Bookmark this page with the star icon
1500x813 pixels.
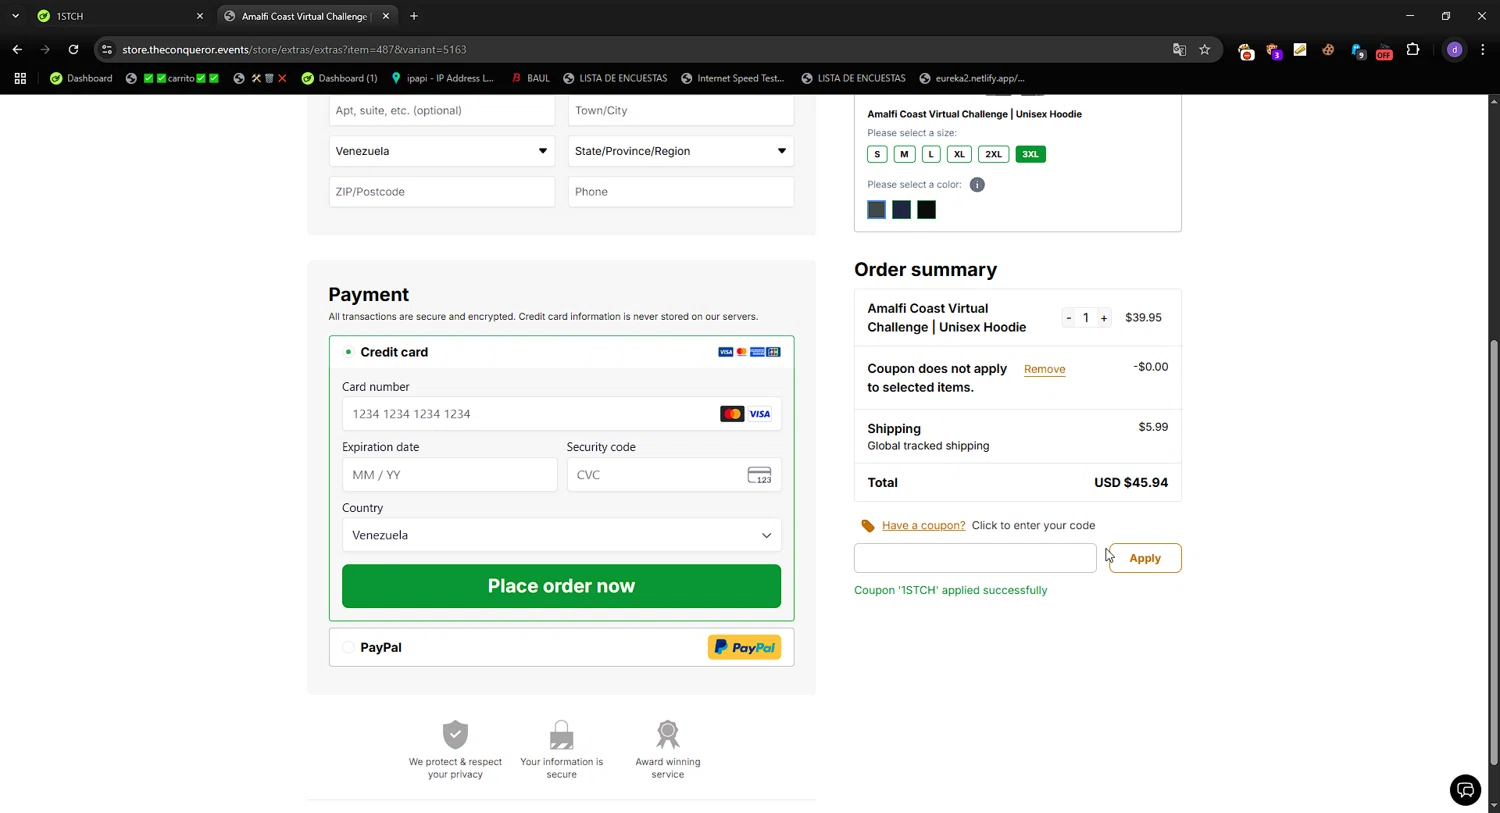(x=1205, y=49)
